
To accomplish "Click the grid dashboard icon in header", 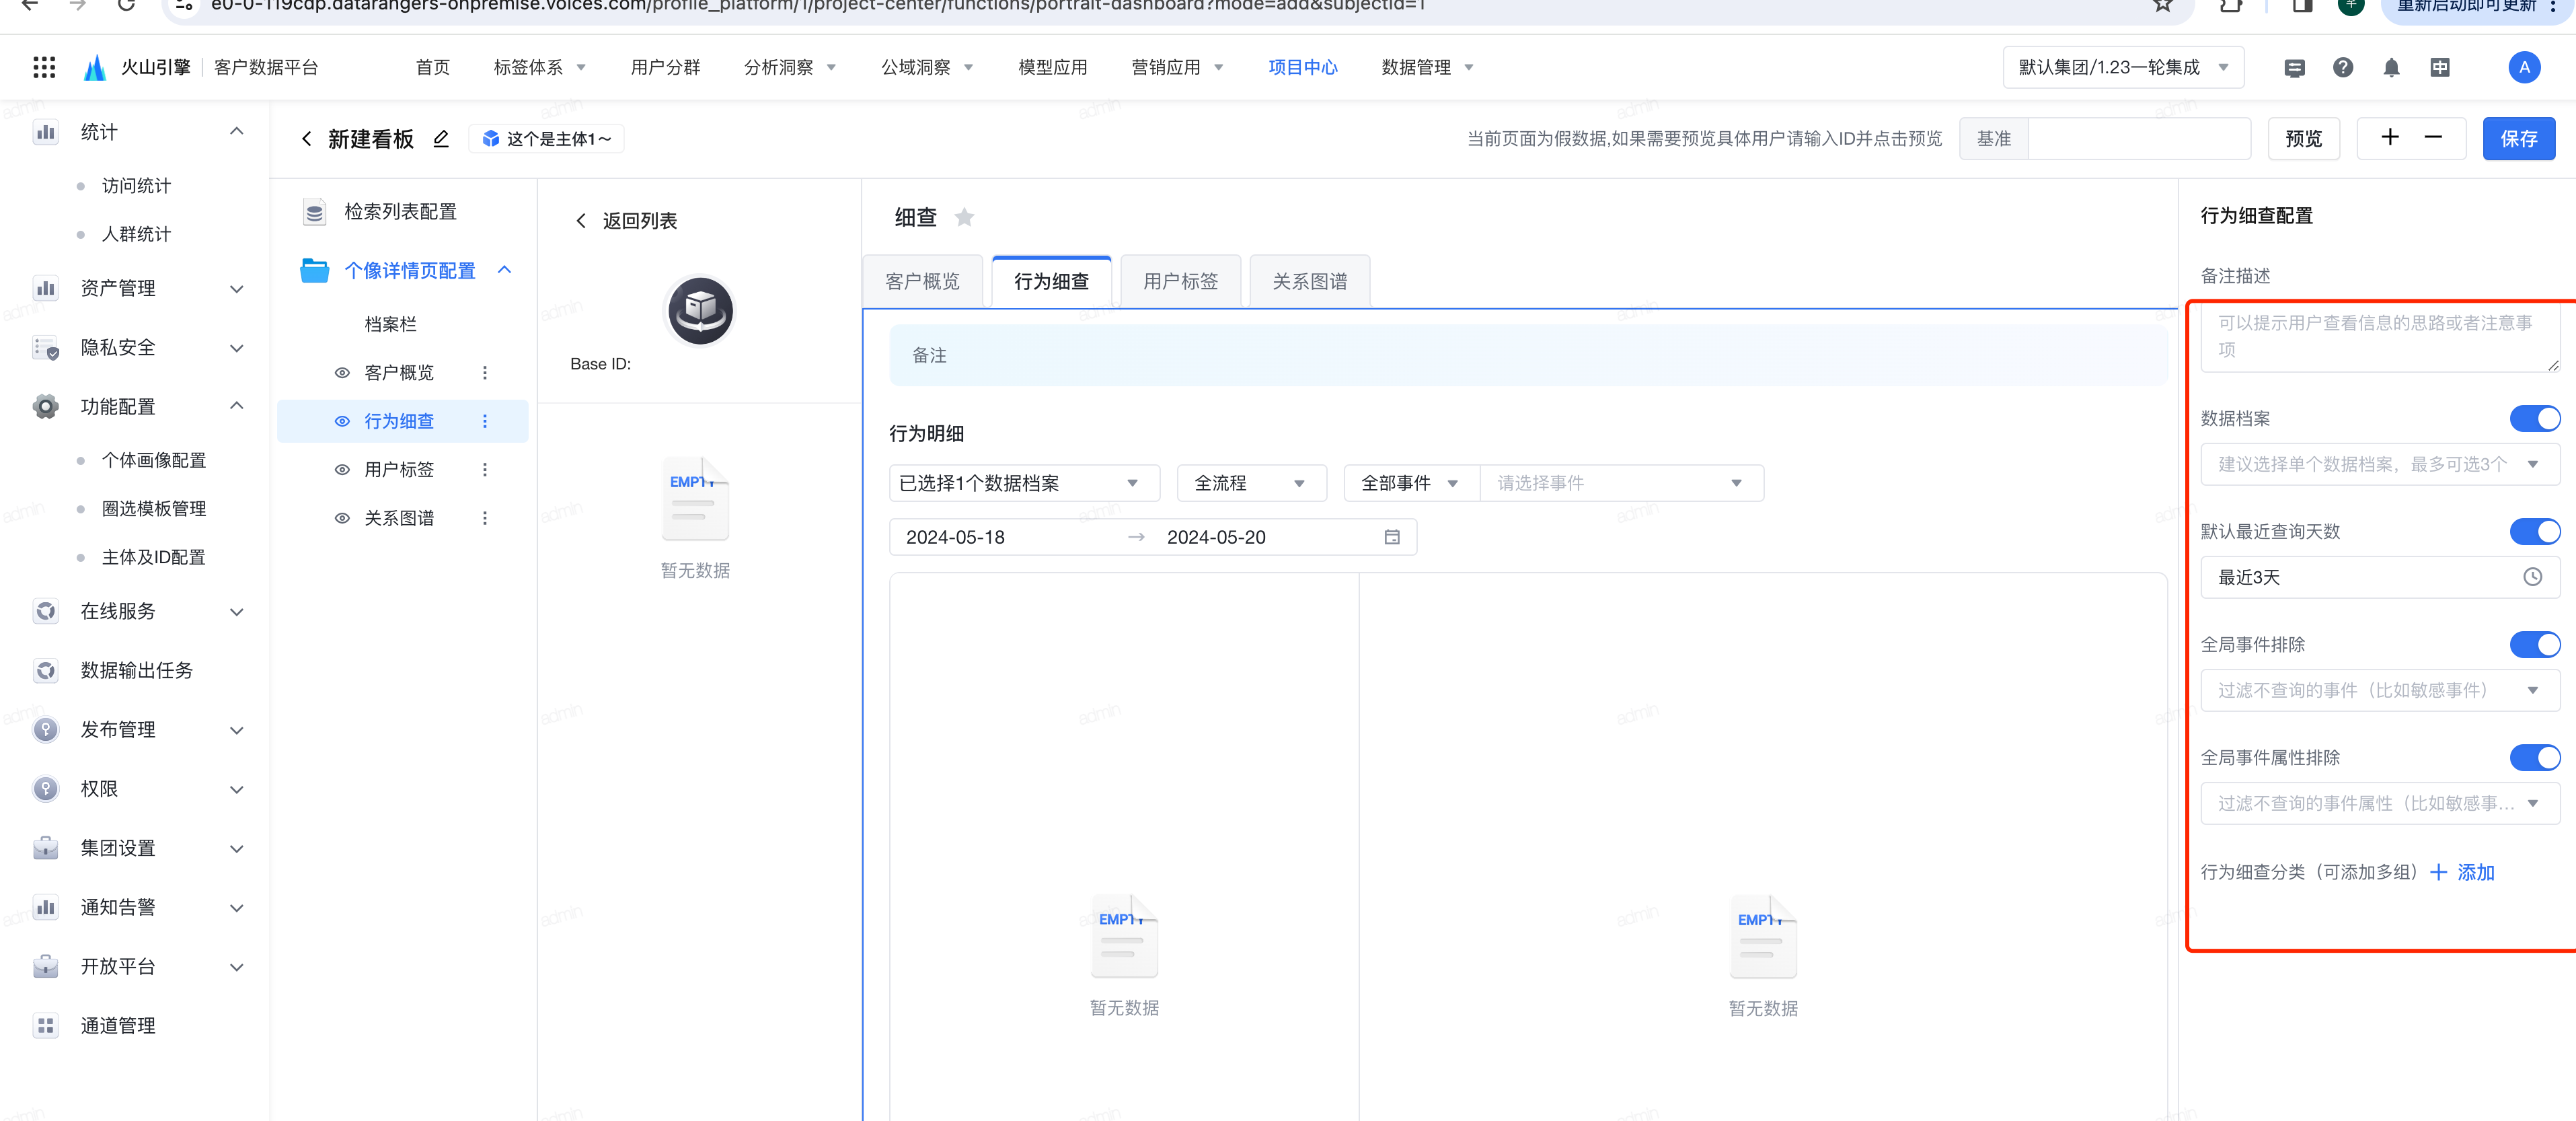I will tap(2440, 67).
